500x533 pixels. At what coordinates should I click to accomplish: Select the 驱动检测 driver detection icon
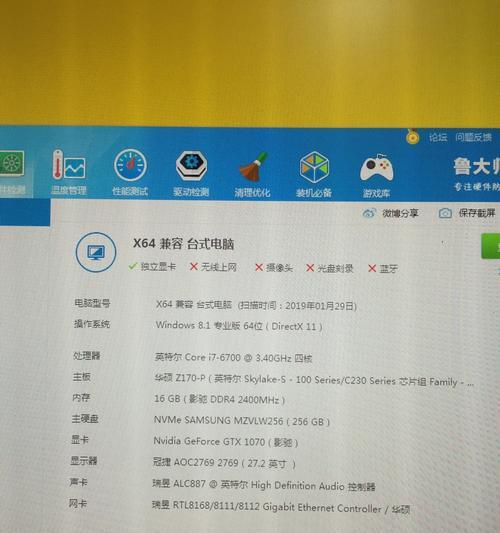pos(191,173)
